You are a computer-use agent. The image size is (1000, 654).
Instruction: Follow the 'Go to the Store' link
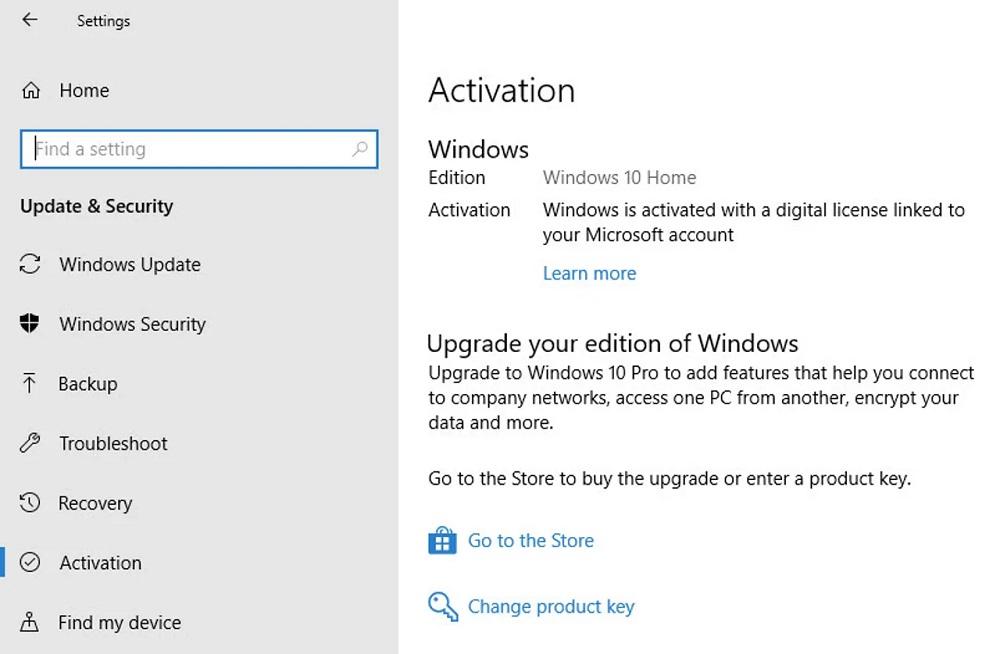click(x=530, y=541)
